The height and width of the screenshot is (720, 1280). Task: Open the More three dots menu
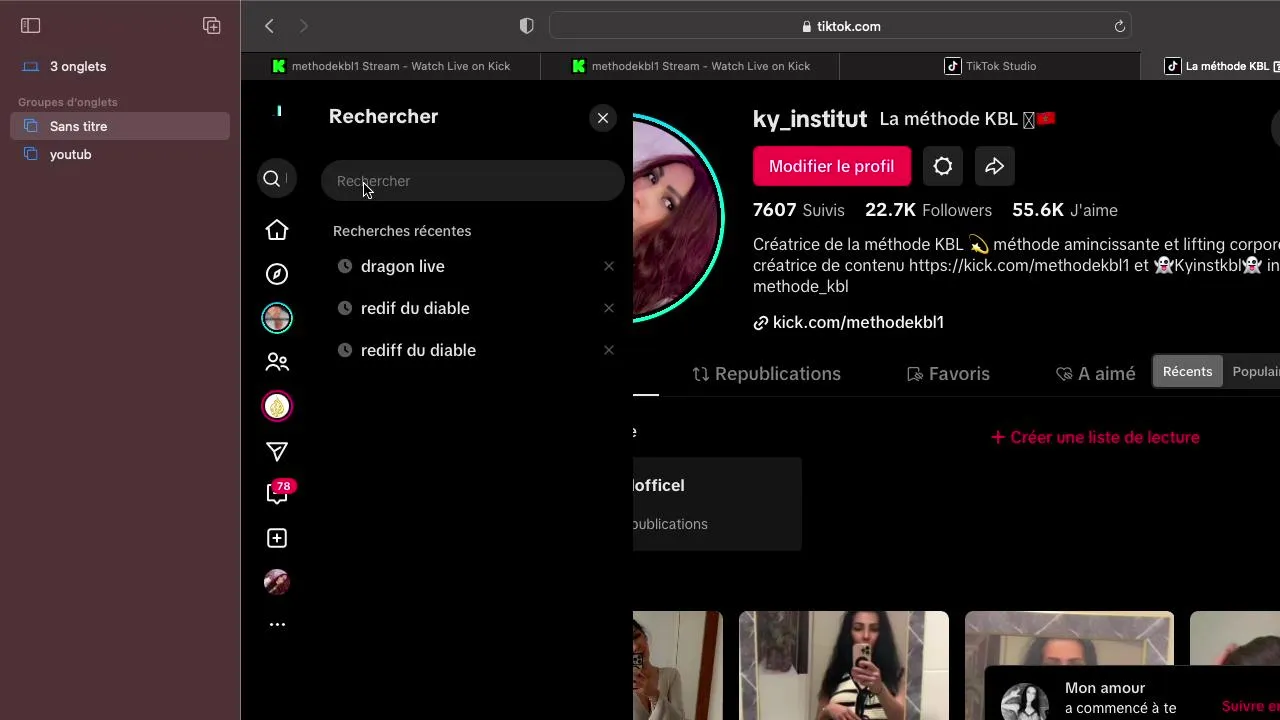click(277, 624)
